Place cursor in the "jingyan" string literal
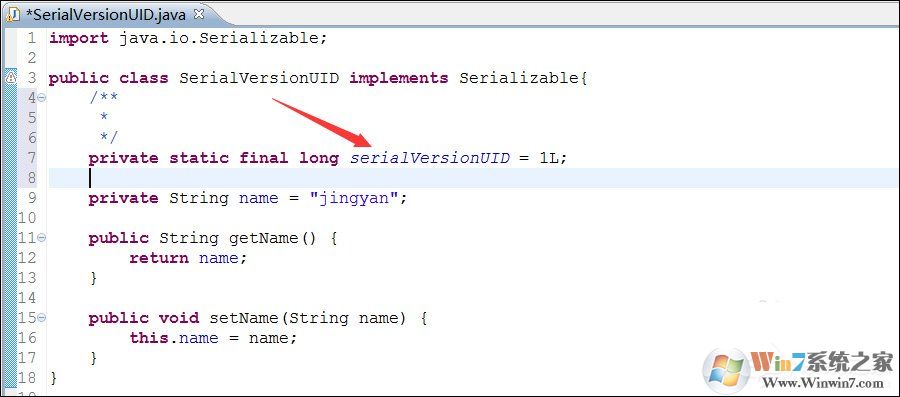 click(x=353, y=198)
